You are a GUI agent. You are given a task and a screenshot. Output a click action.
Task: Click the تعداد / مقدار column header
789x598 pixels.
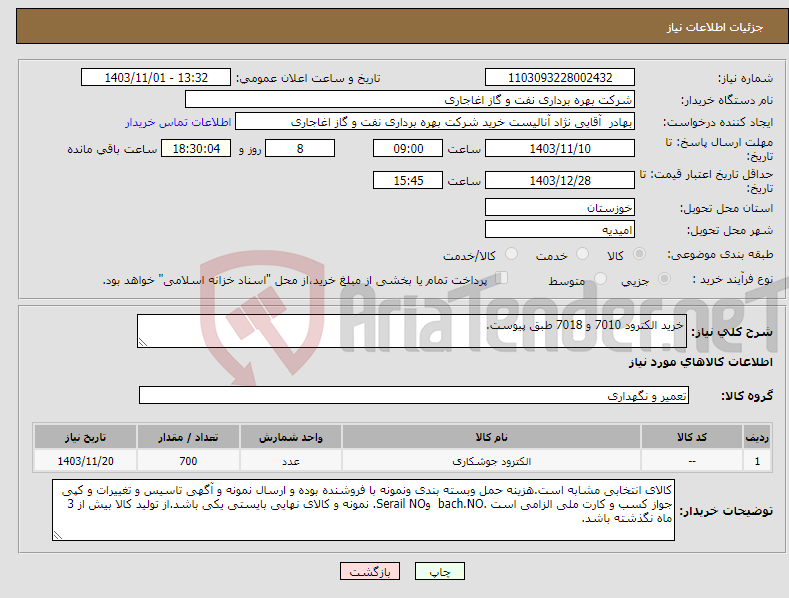[188, 437]
